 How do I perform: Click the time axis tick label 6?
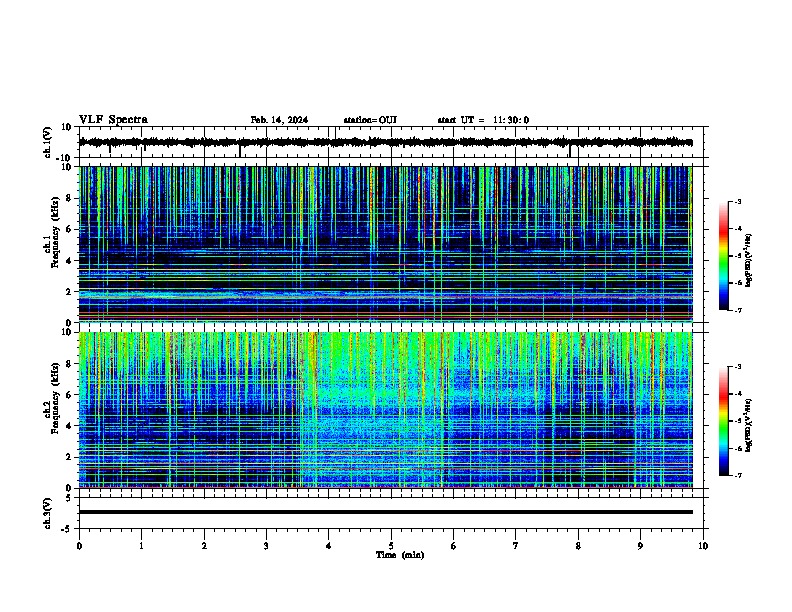point(454,546)
